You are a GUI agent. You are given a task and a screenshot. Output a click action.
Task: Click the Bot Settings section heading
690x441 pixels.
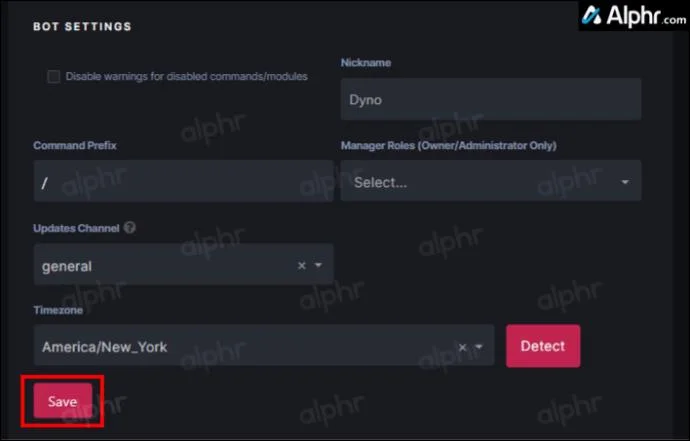click(82, 26)
